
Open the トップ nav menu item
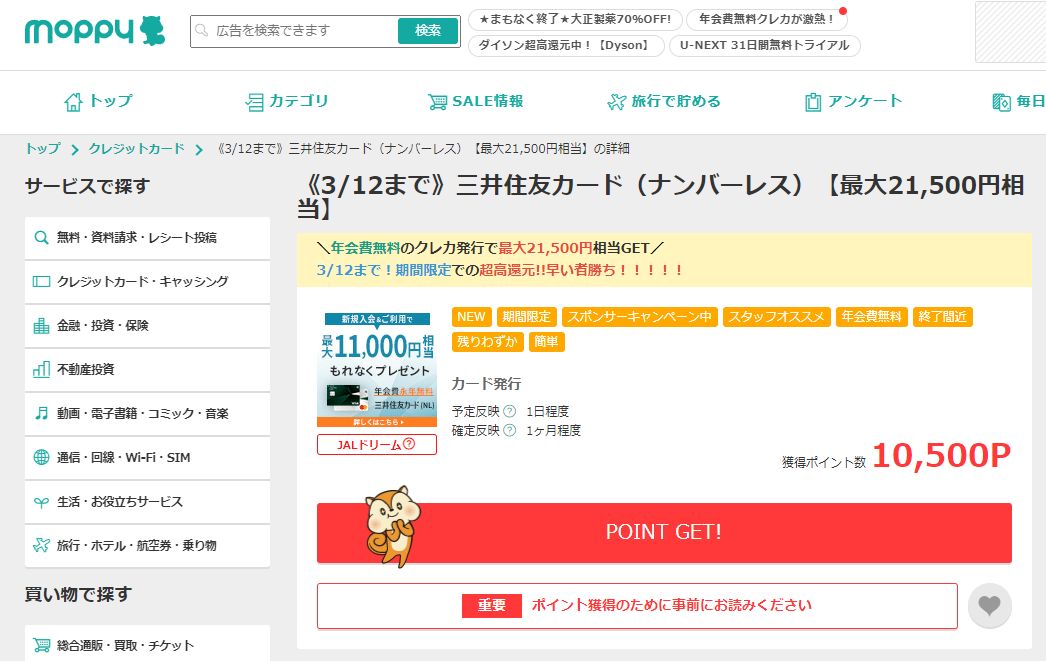click(98, 102)
